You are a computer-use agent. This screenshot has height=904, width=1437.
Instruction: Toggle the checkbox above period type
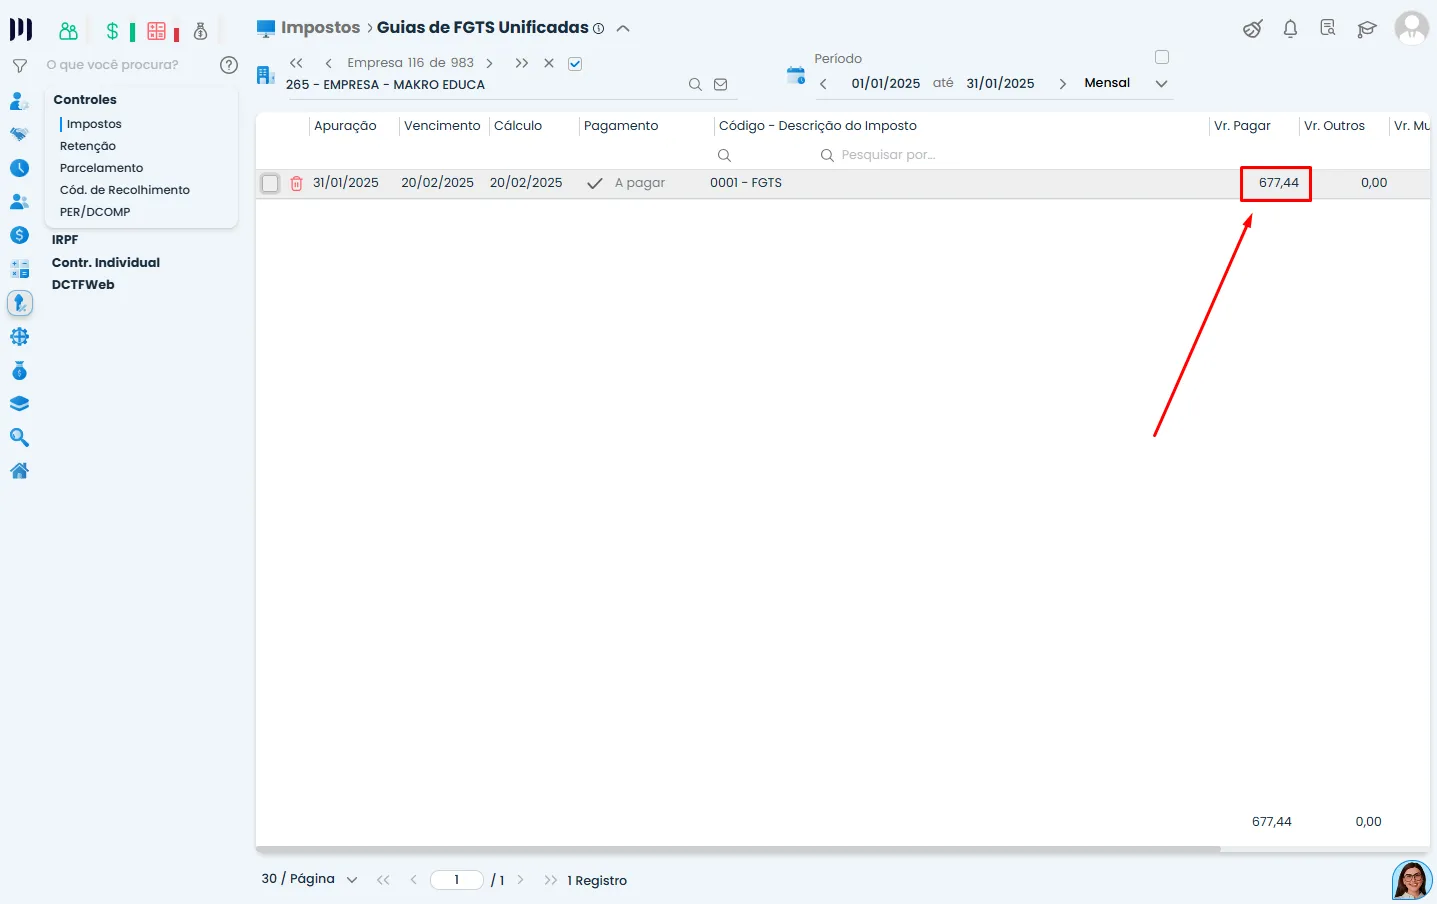pos(1161,57)
